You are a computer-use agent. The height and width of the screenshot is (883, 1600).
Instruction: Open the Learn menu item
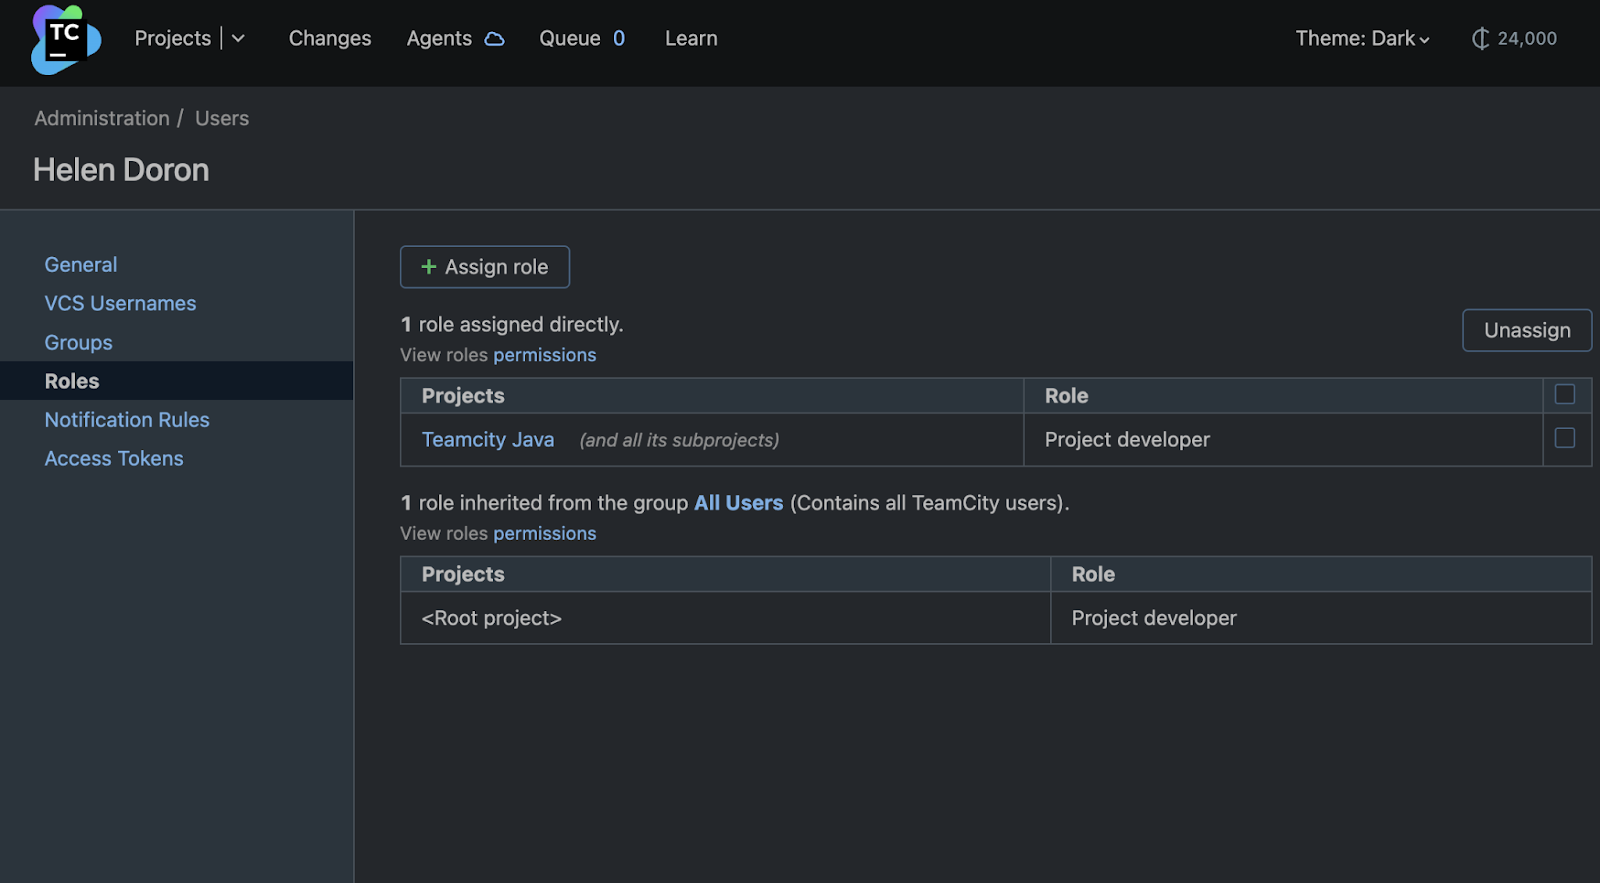(691, 39)
